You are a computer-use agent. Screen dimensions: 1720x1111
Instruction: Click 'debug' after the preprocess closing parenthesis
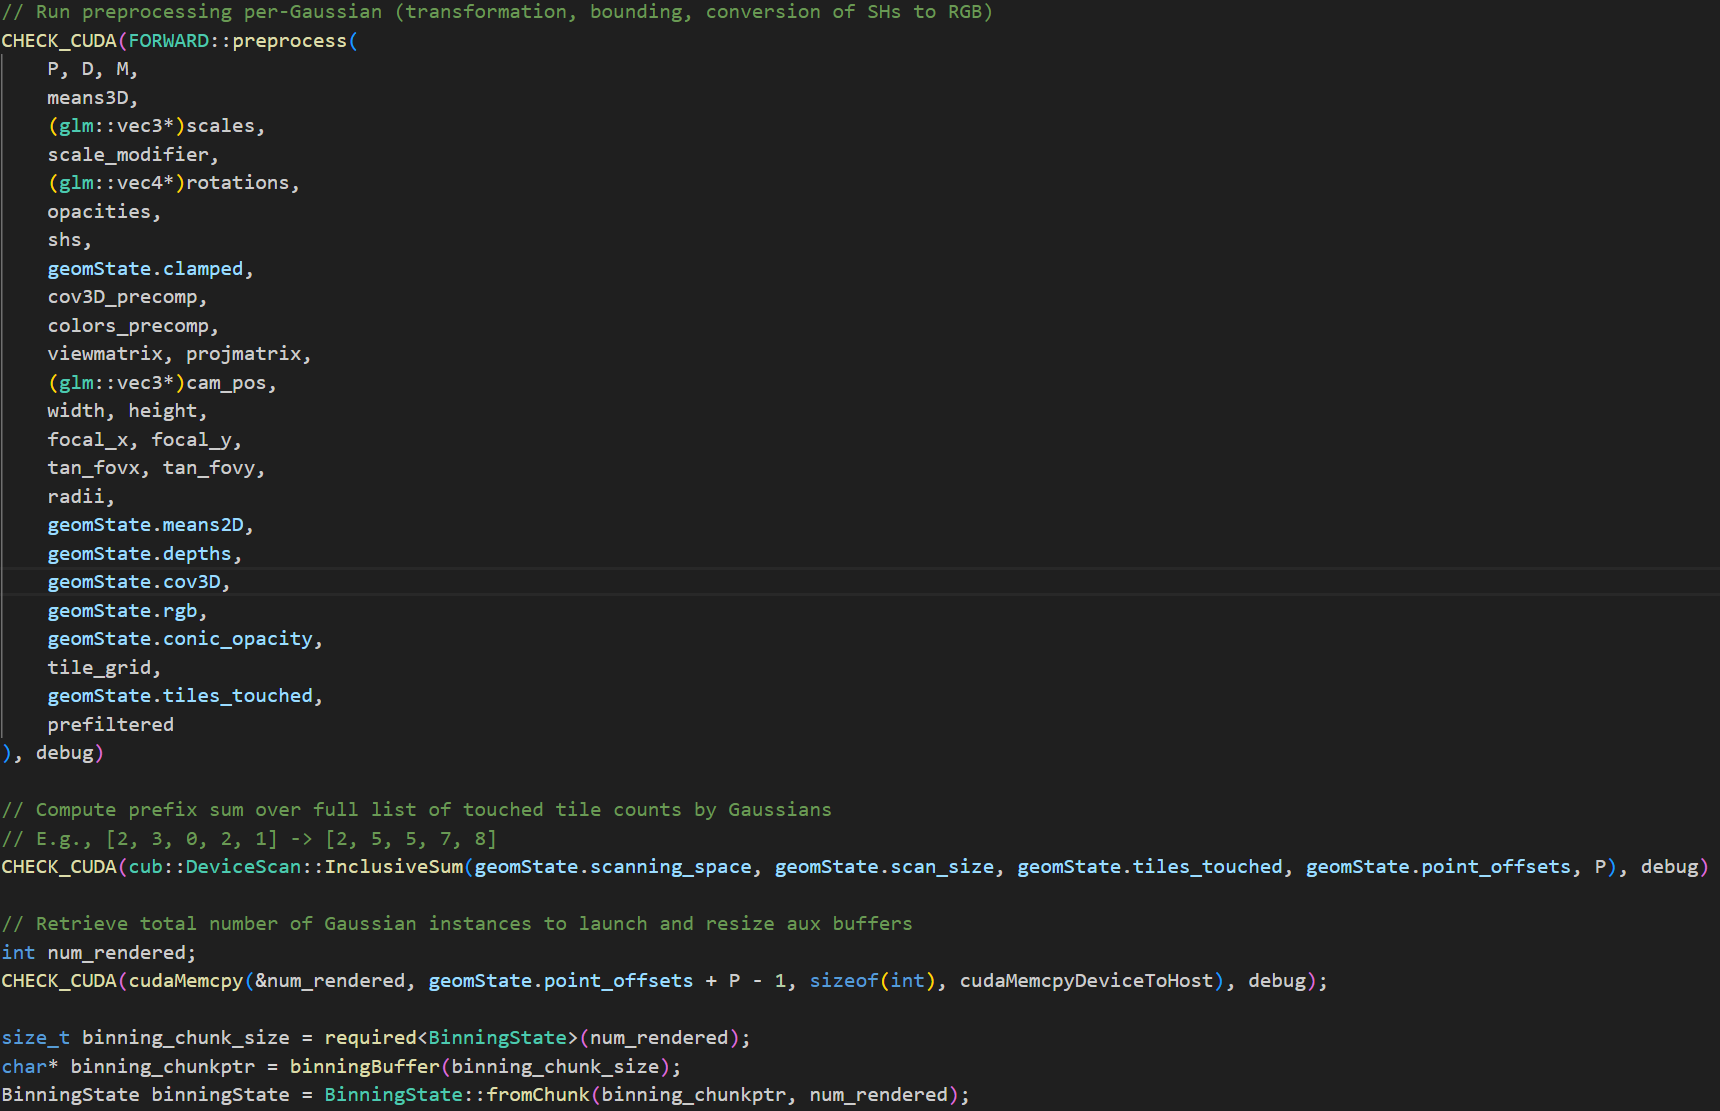click(64, 753)
